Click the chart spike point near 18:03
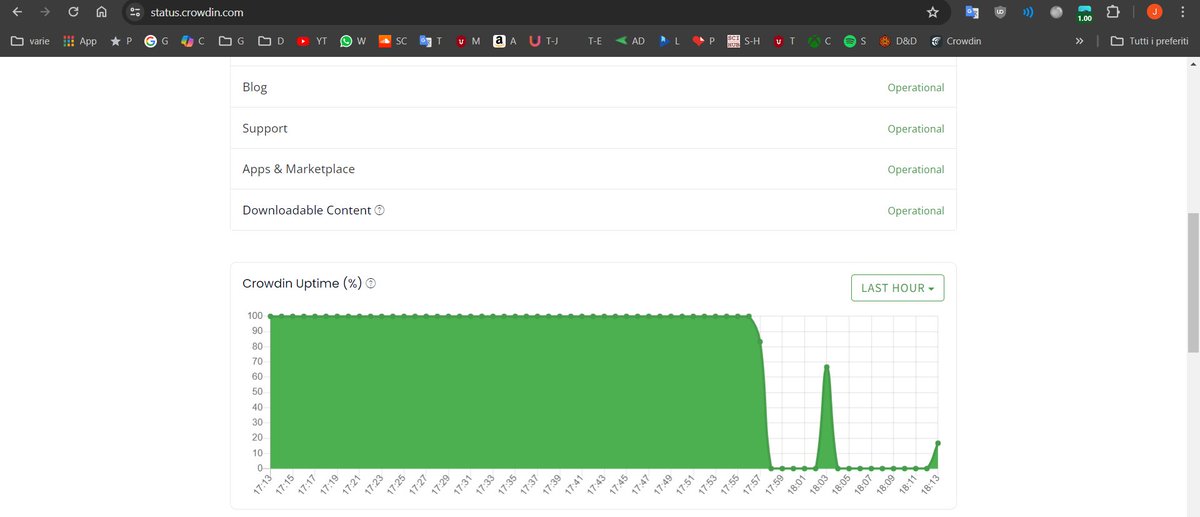Viewport: 1200px width, 517px height. 827,367
